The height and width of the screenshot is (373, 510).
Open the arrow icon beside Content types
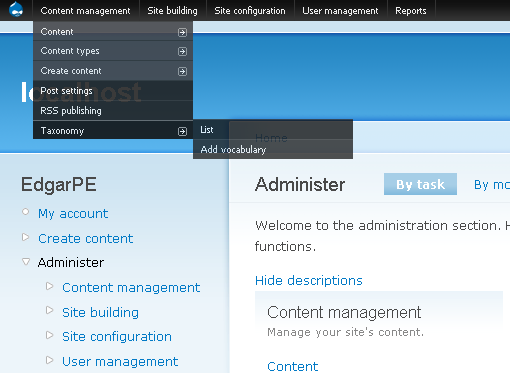pos(182,52)
